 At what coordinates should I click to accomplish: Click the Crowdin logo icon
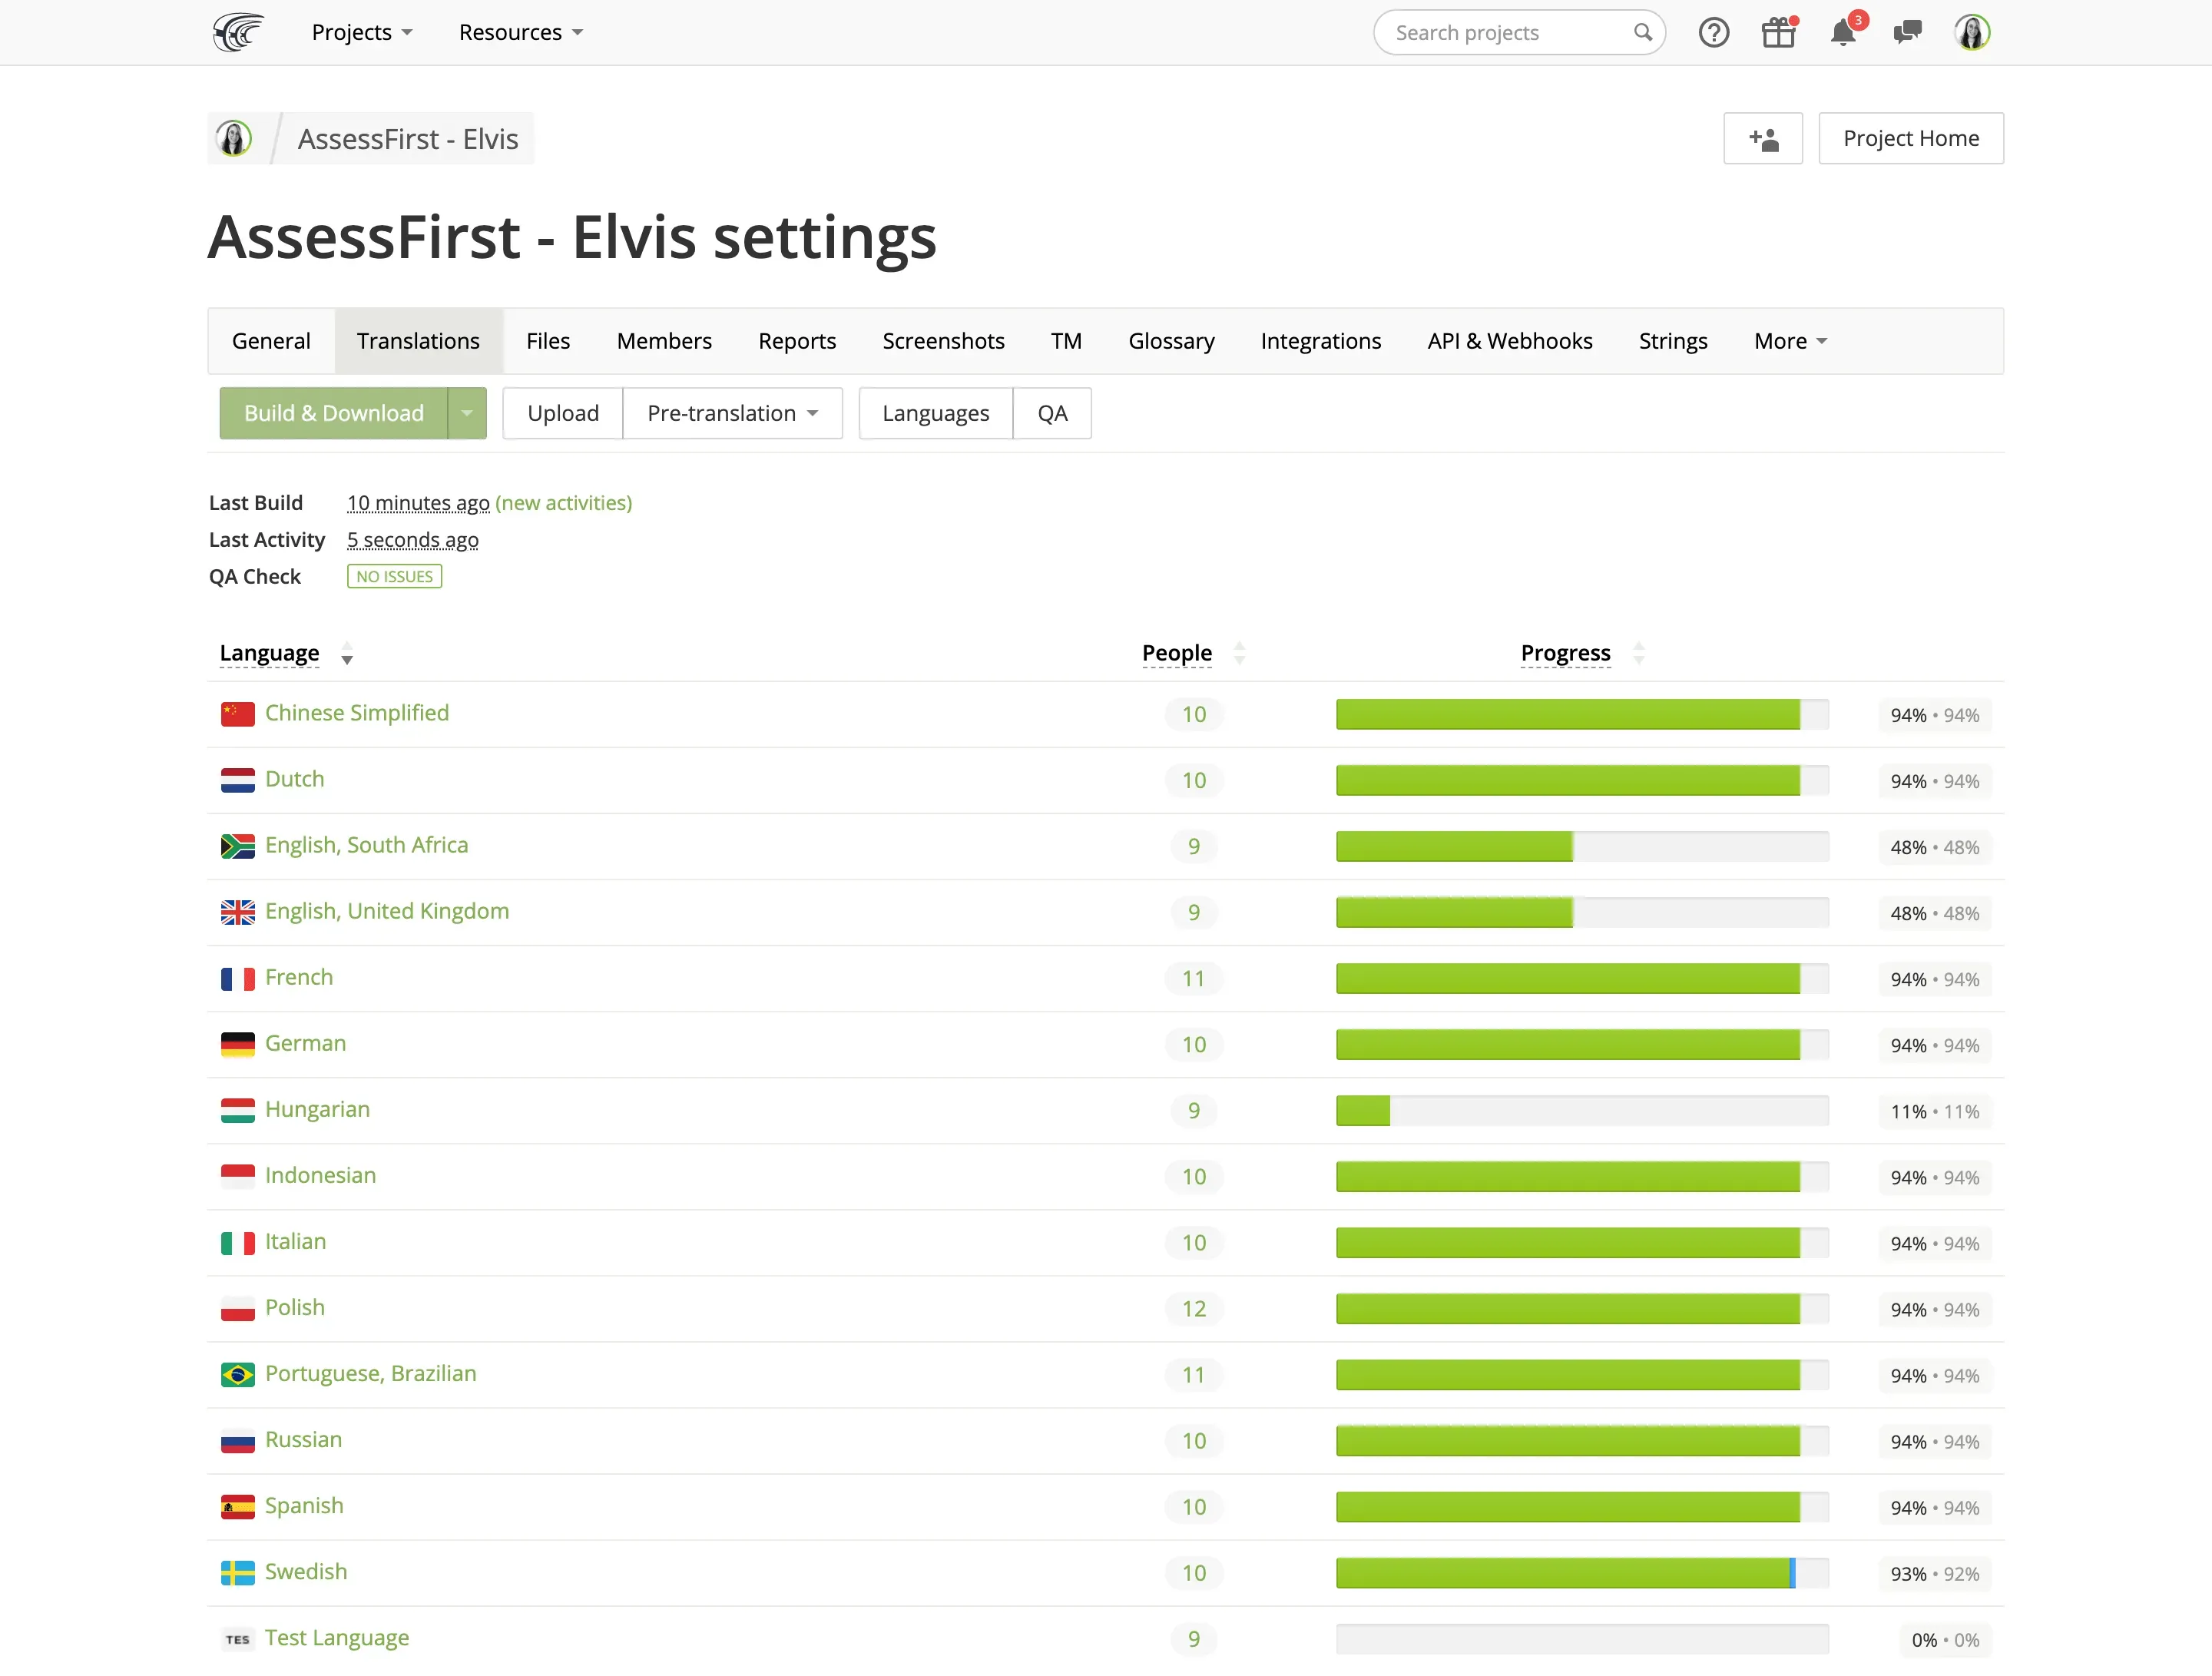[x=238, y=32]
